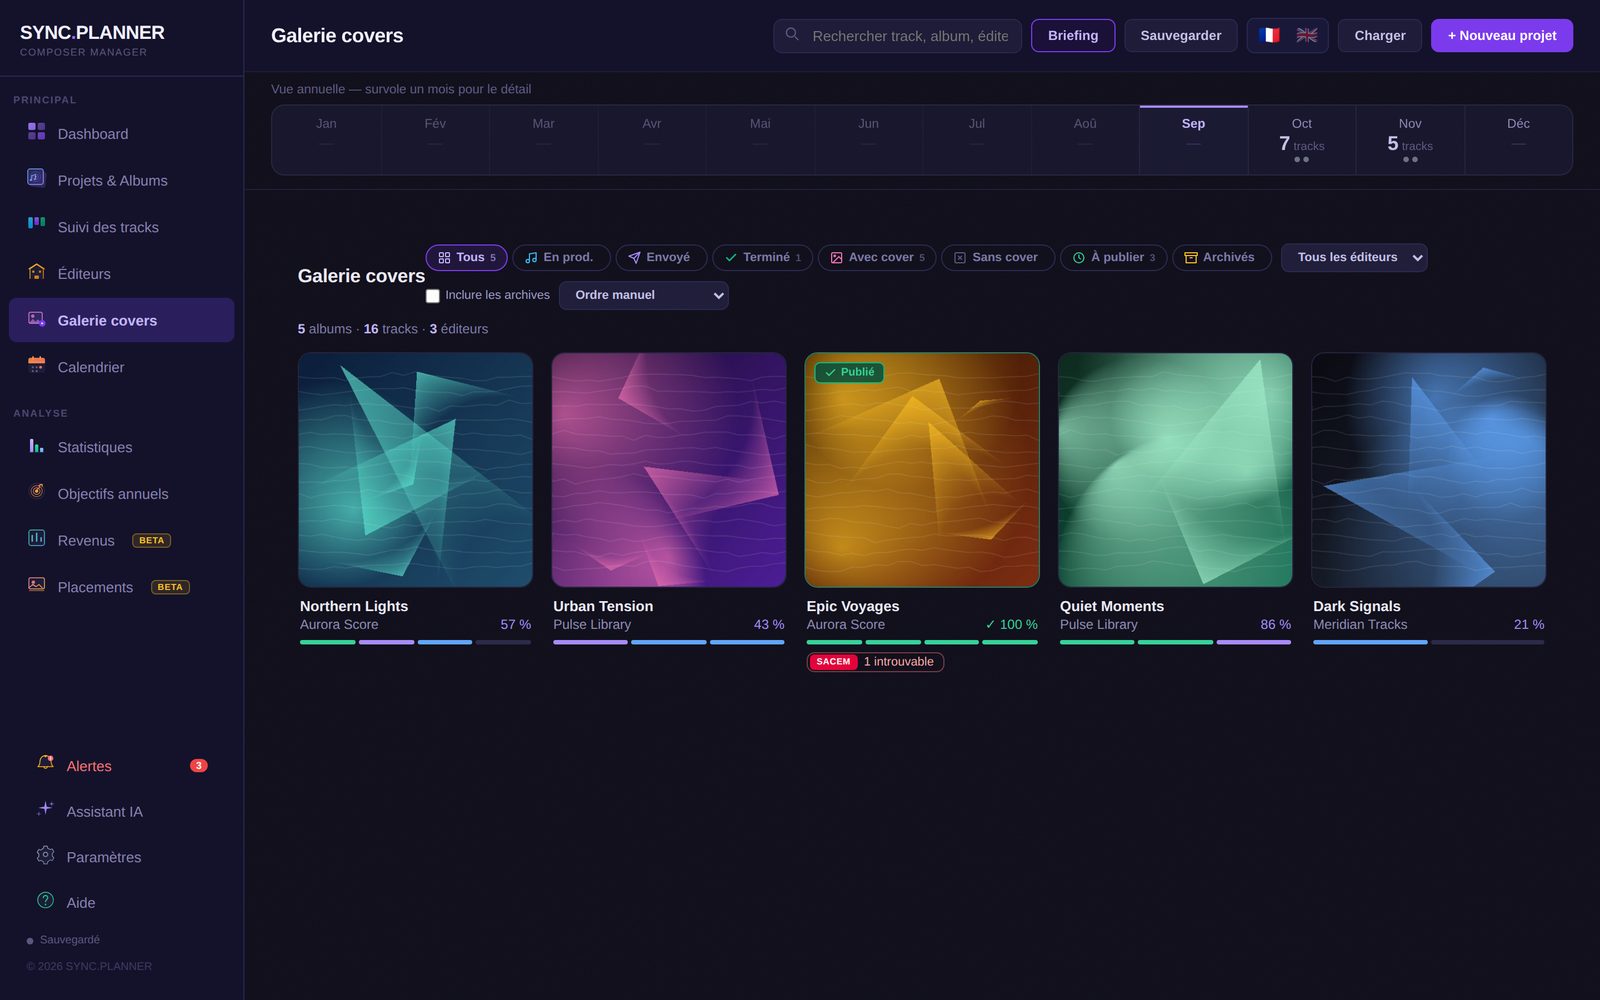This screenshot has width=1600, height=1000.
Task: Click the + Nouveau projet button
Action: click(x=1502, y=36)
